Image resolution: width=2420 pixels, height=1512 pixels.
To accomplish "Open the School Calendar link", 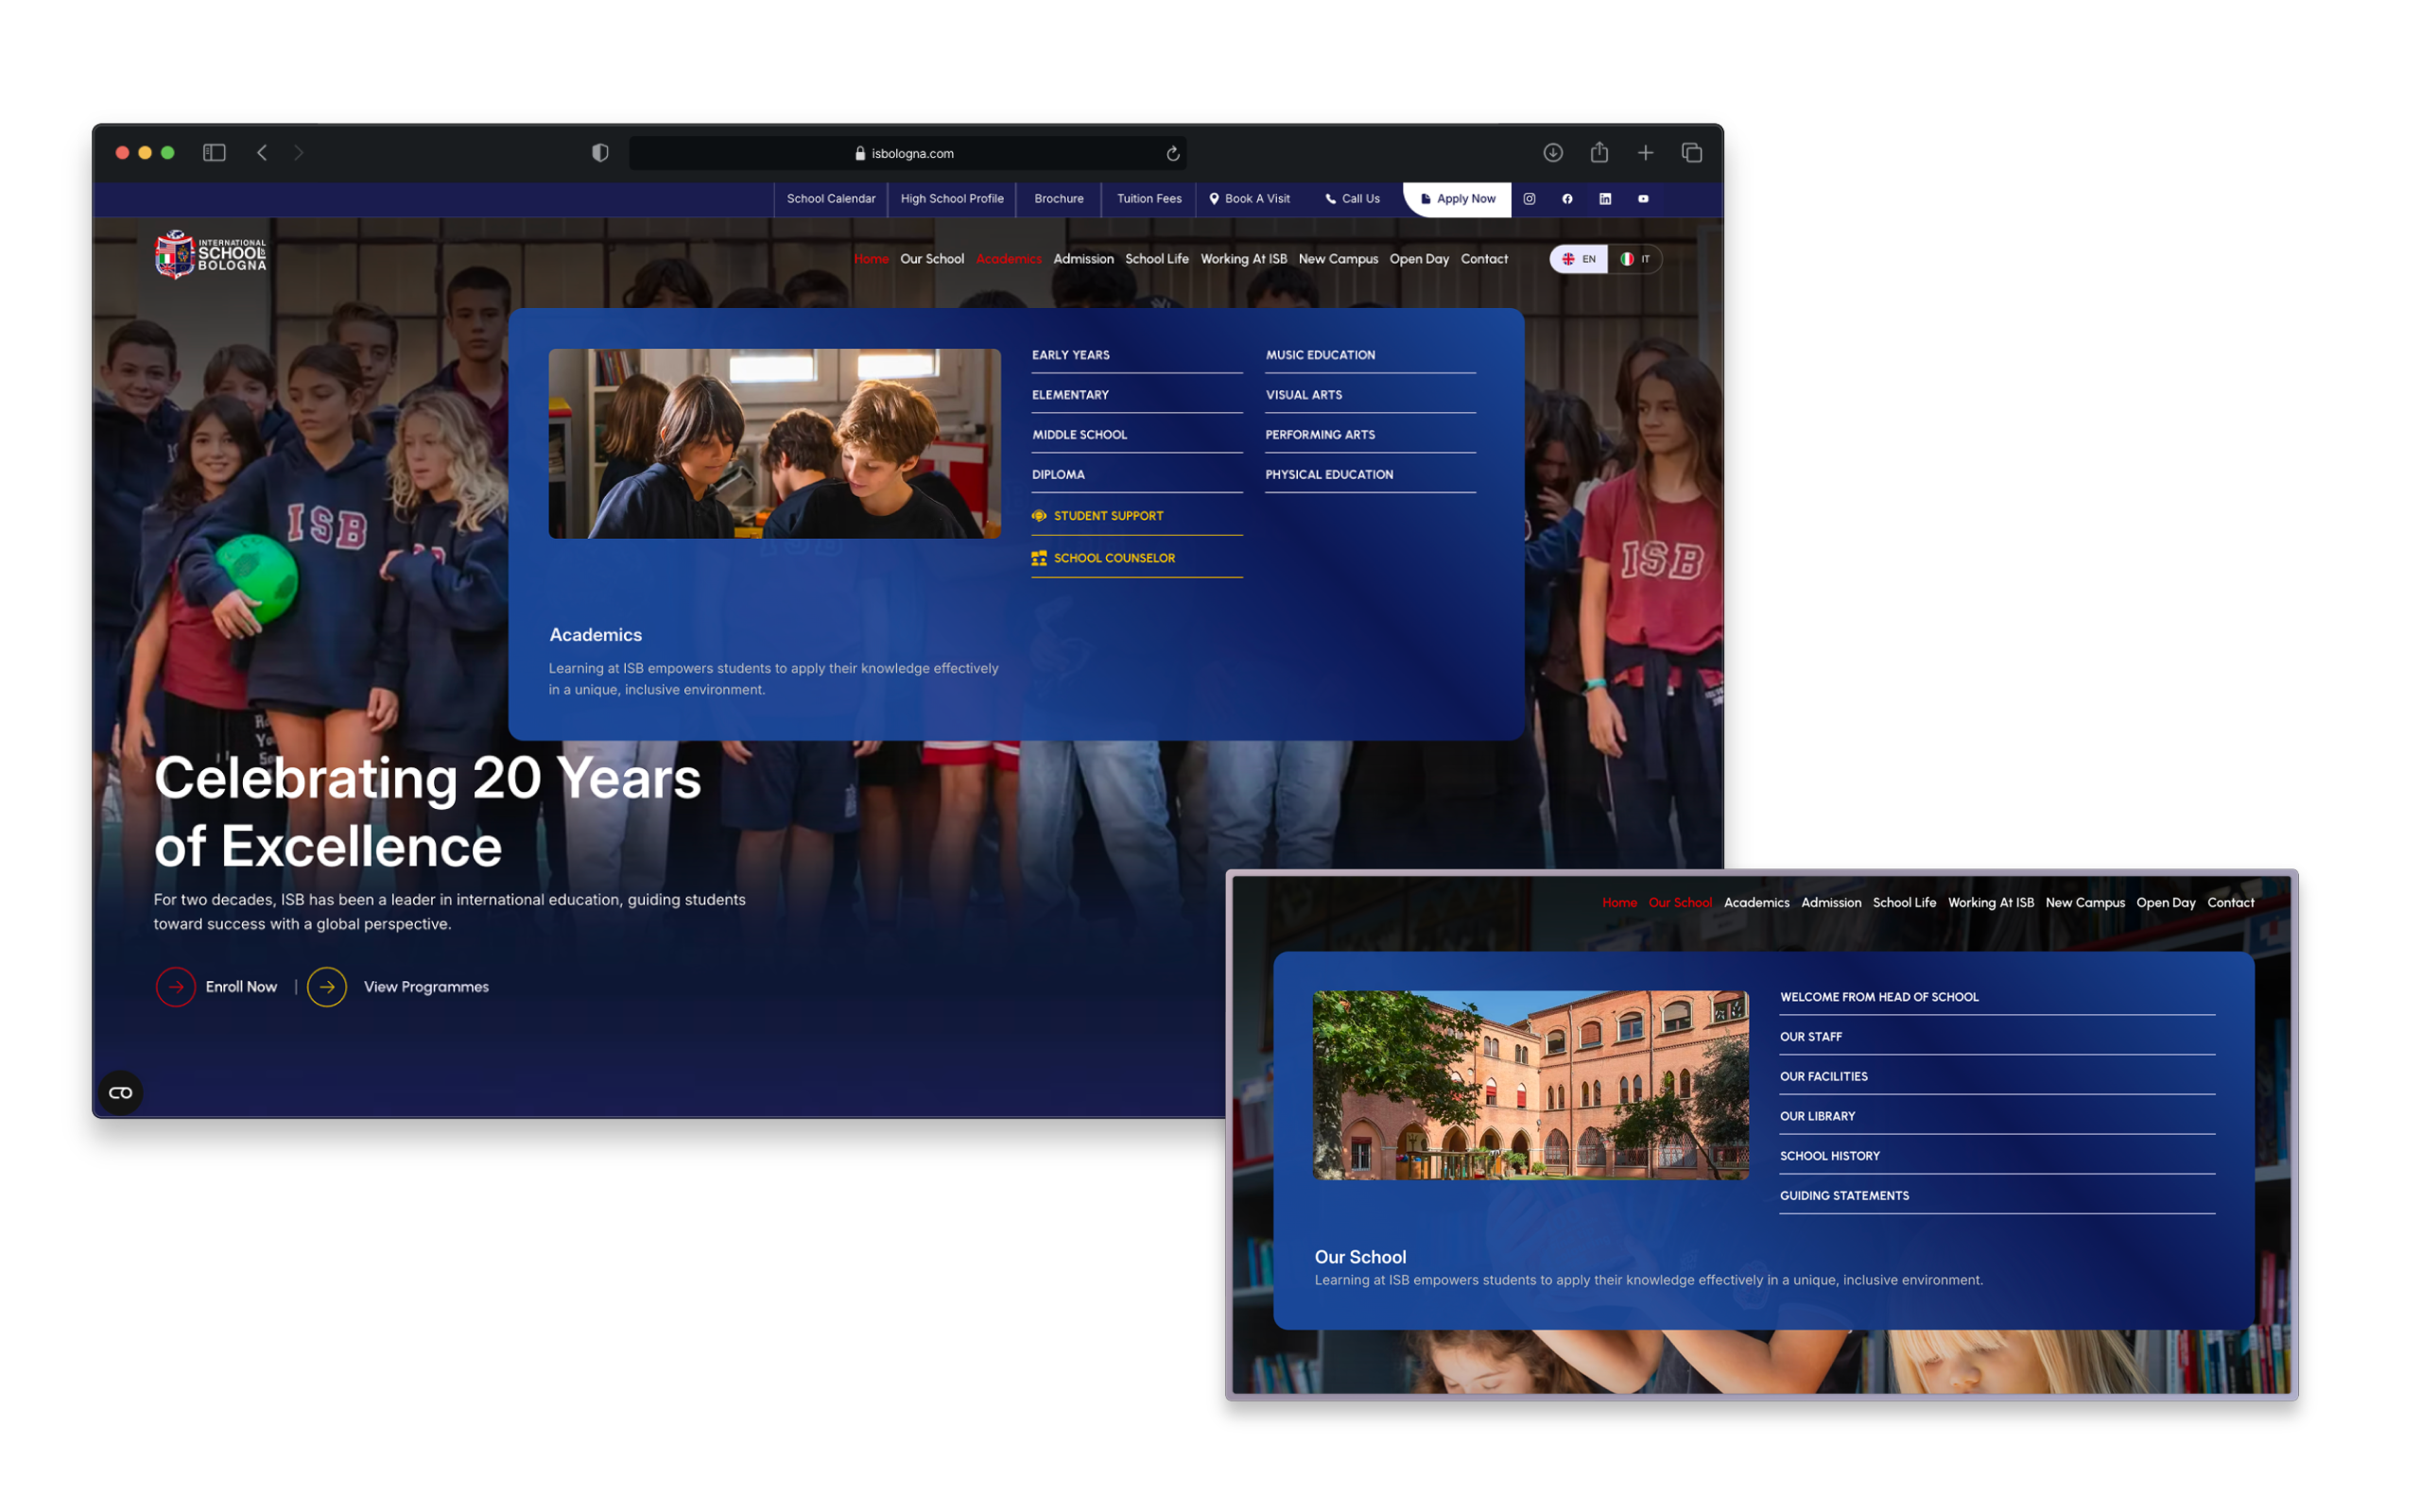I will point(831,199).
